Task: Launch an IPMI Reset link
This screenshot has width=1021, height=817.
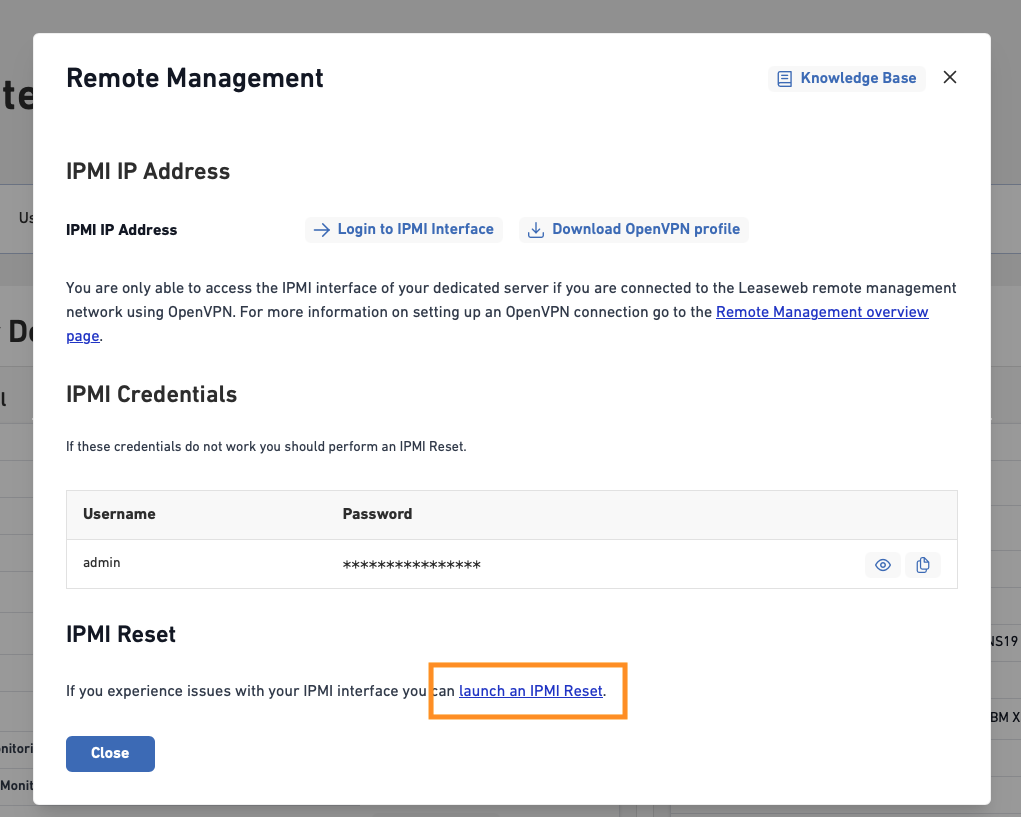Action: [531, 691]
